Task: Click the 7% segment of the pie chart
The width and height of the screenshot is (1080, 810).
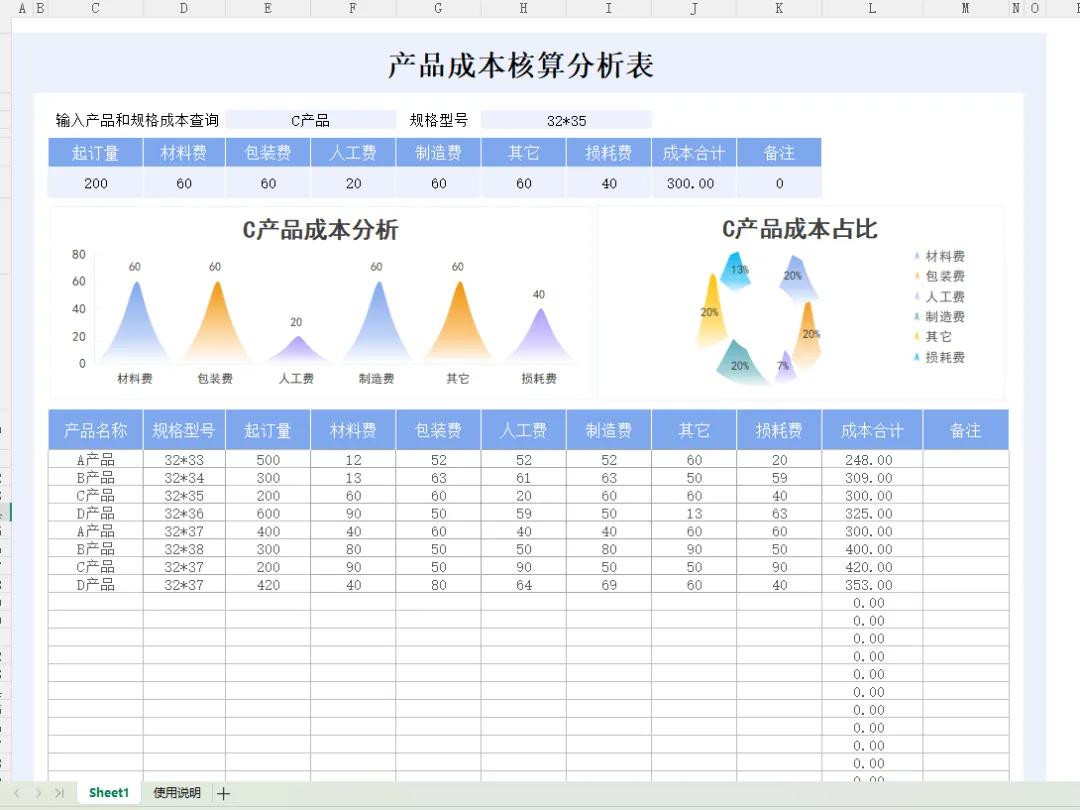Action: [785, 366]
